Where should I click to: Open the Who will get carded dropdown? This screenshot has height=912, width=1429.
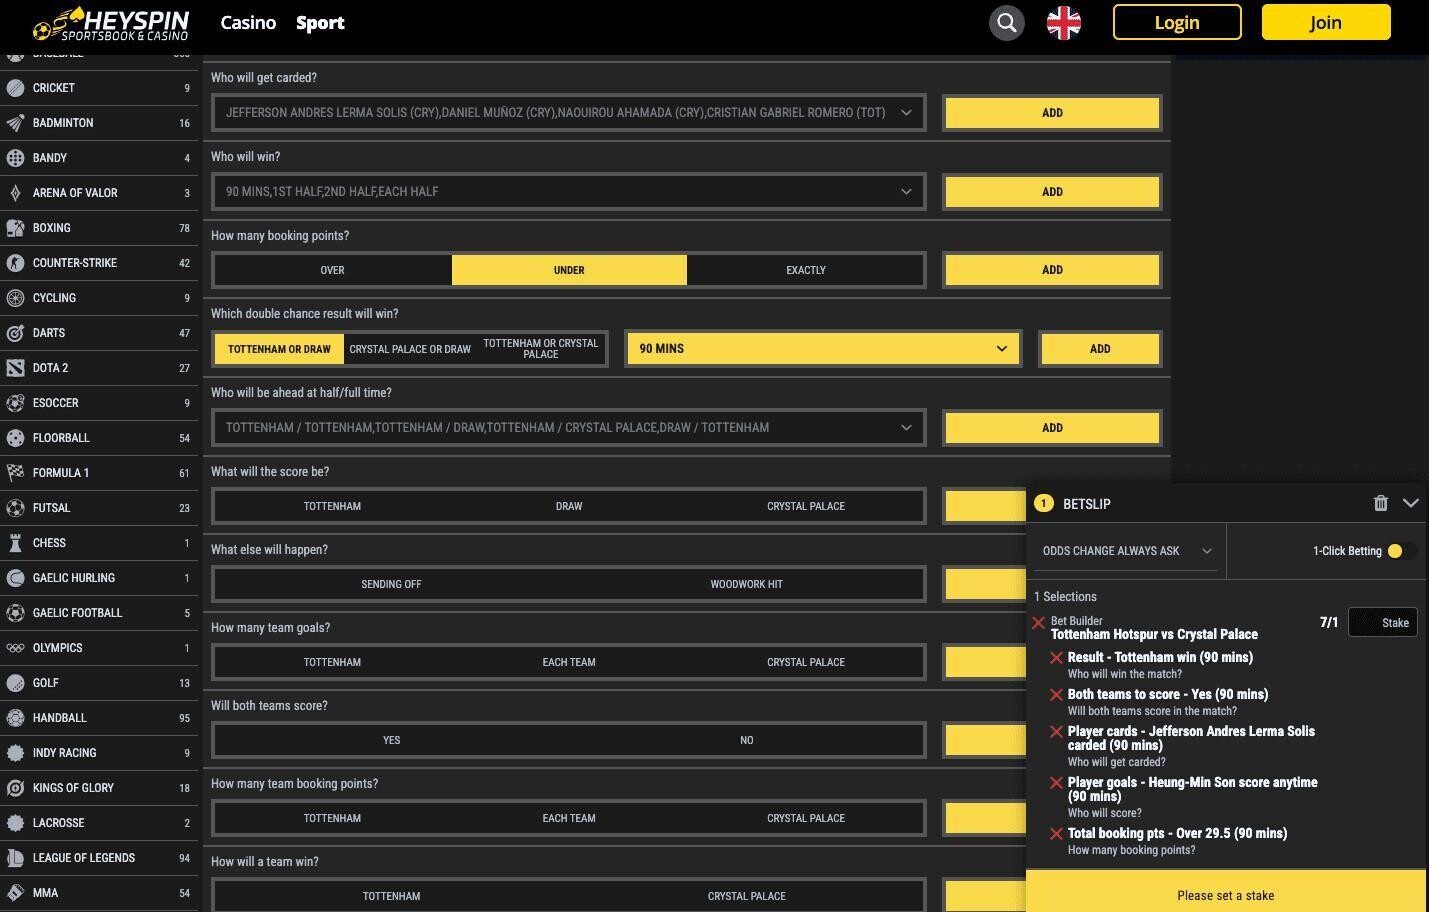[569, 113]
